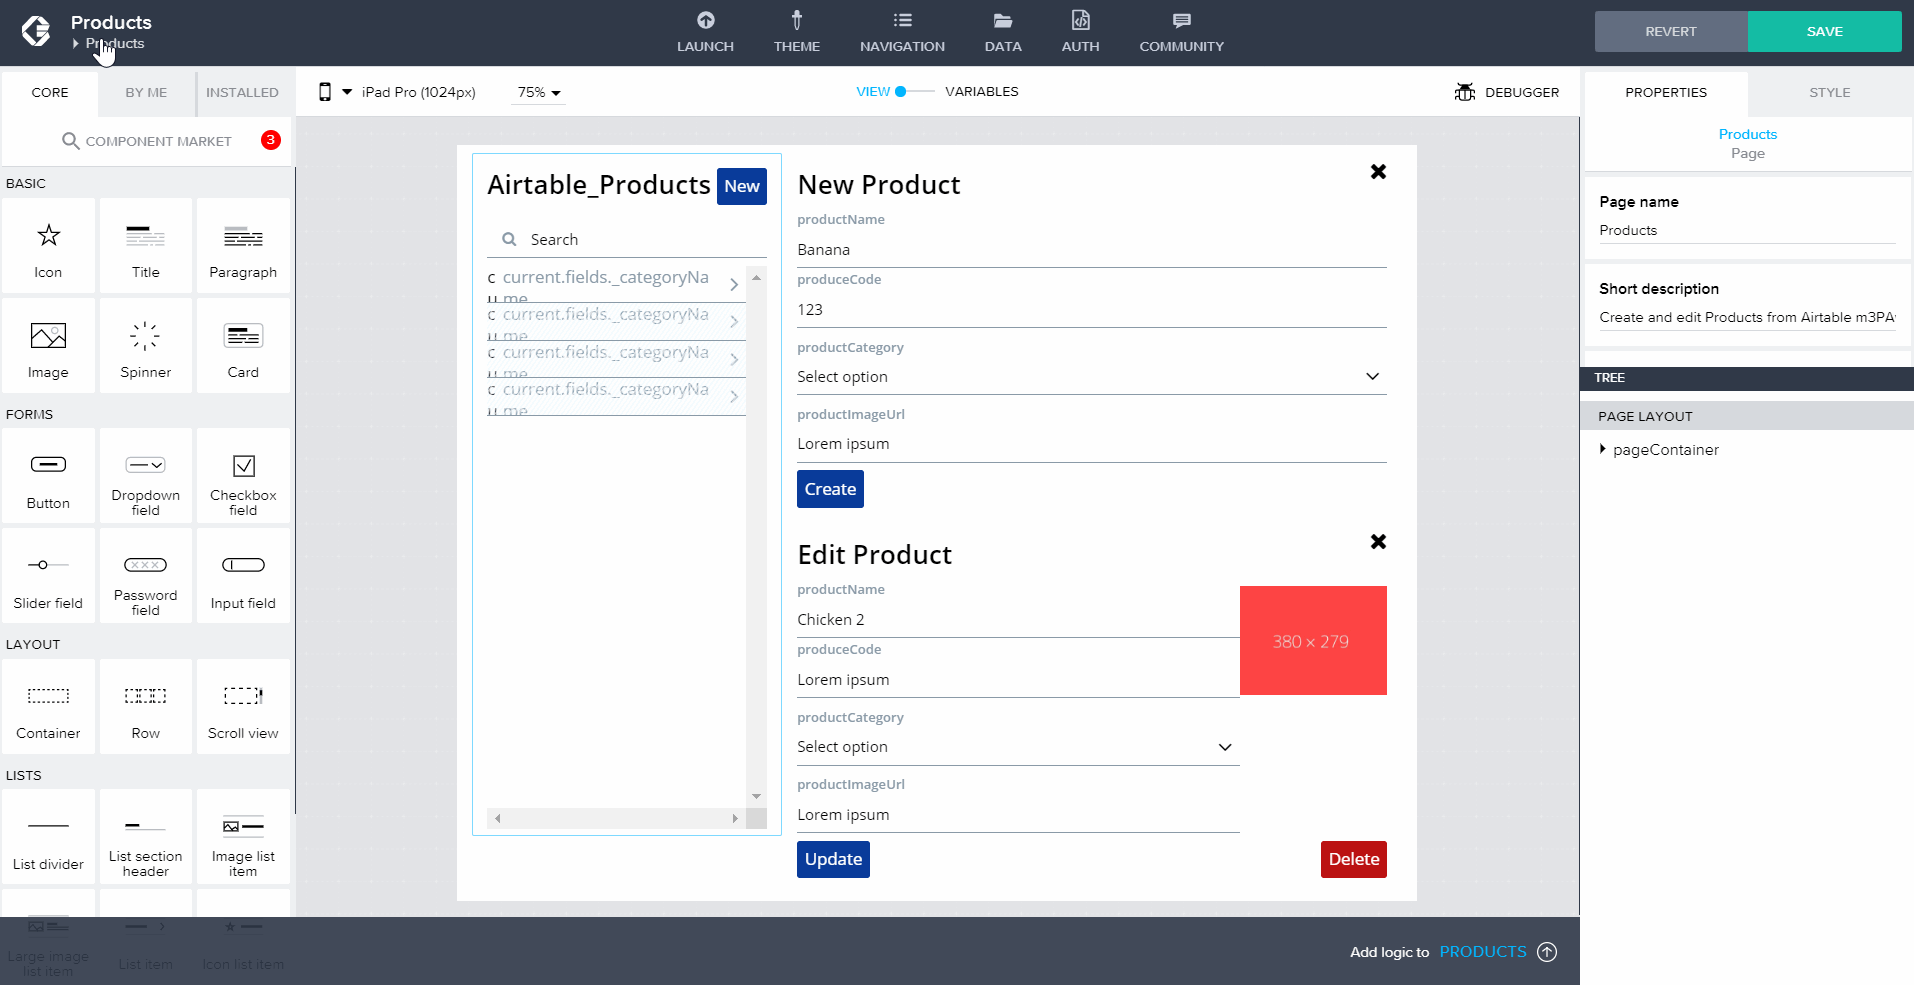Select the Button component
The image size is (1914, 985).
(48, 476)
